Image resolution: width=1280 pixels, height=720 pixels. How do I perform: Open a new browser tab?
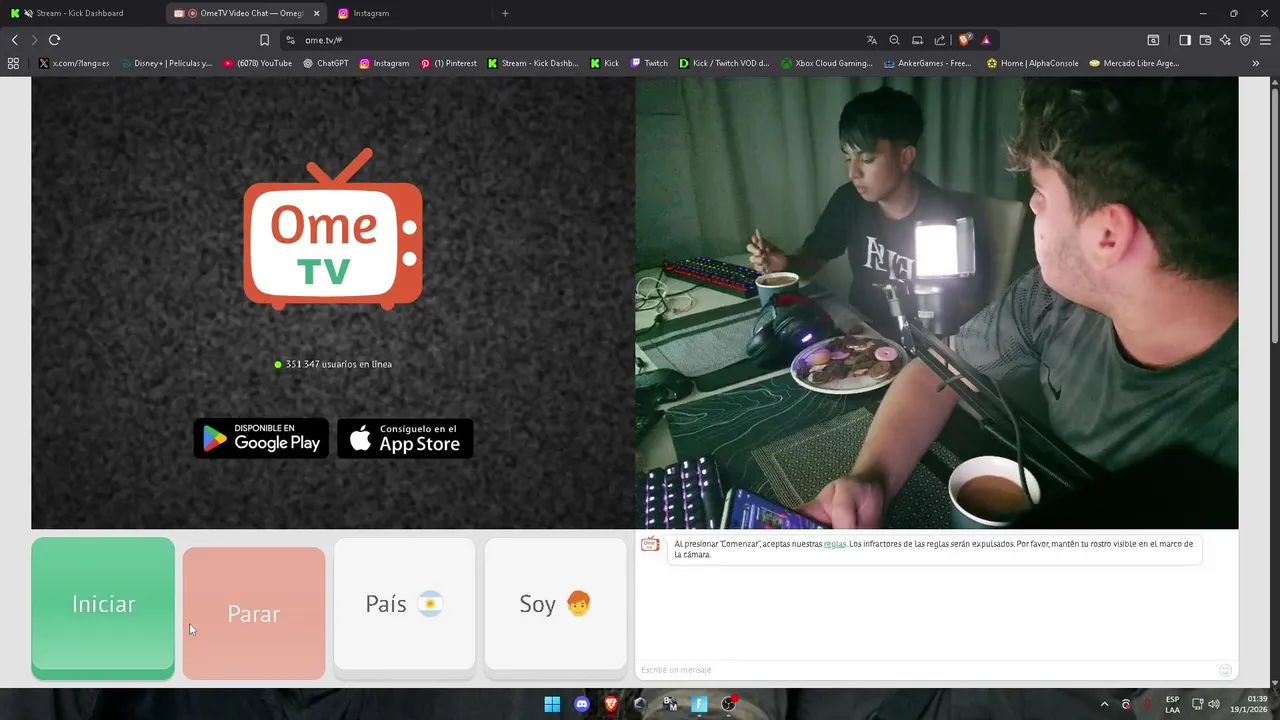coord(505,13)
